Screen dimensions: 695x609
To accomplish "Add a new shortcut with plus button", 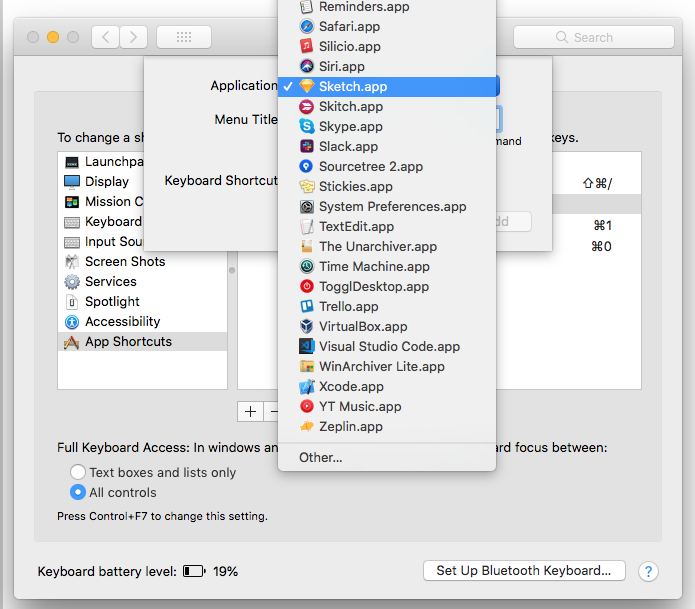I will (x=250, y=412).
